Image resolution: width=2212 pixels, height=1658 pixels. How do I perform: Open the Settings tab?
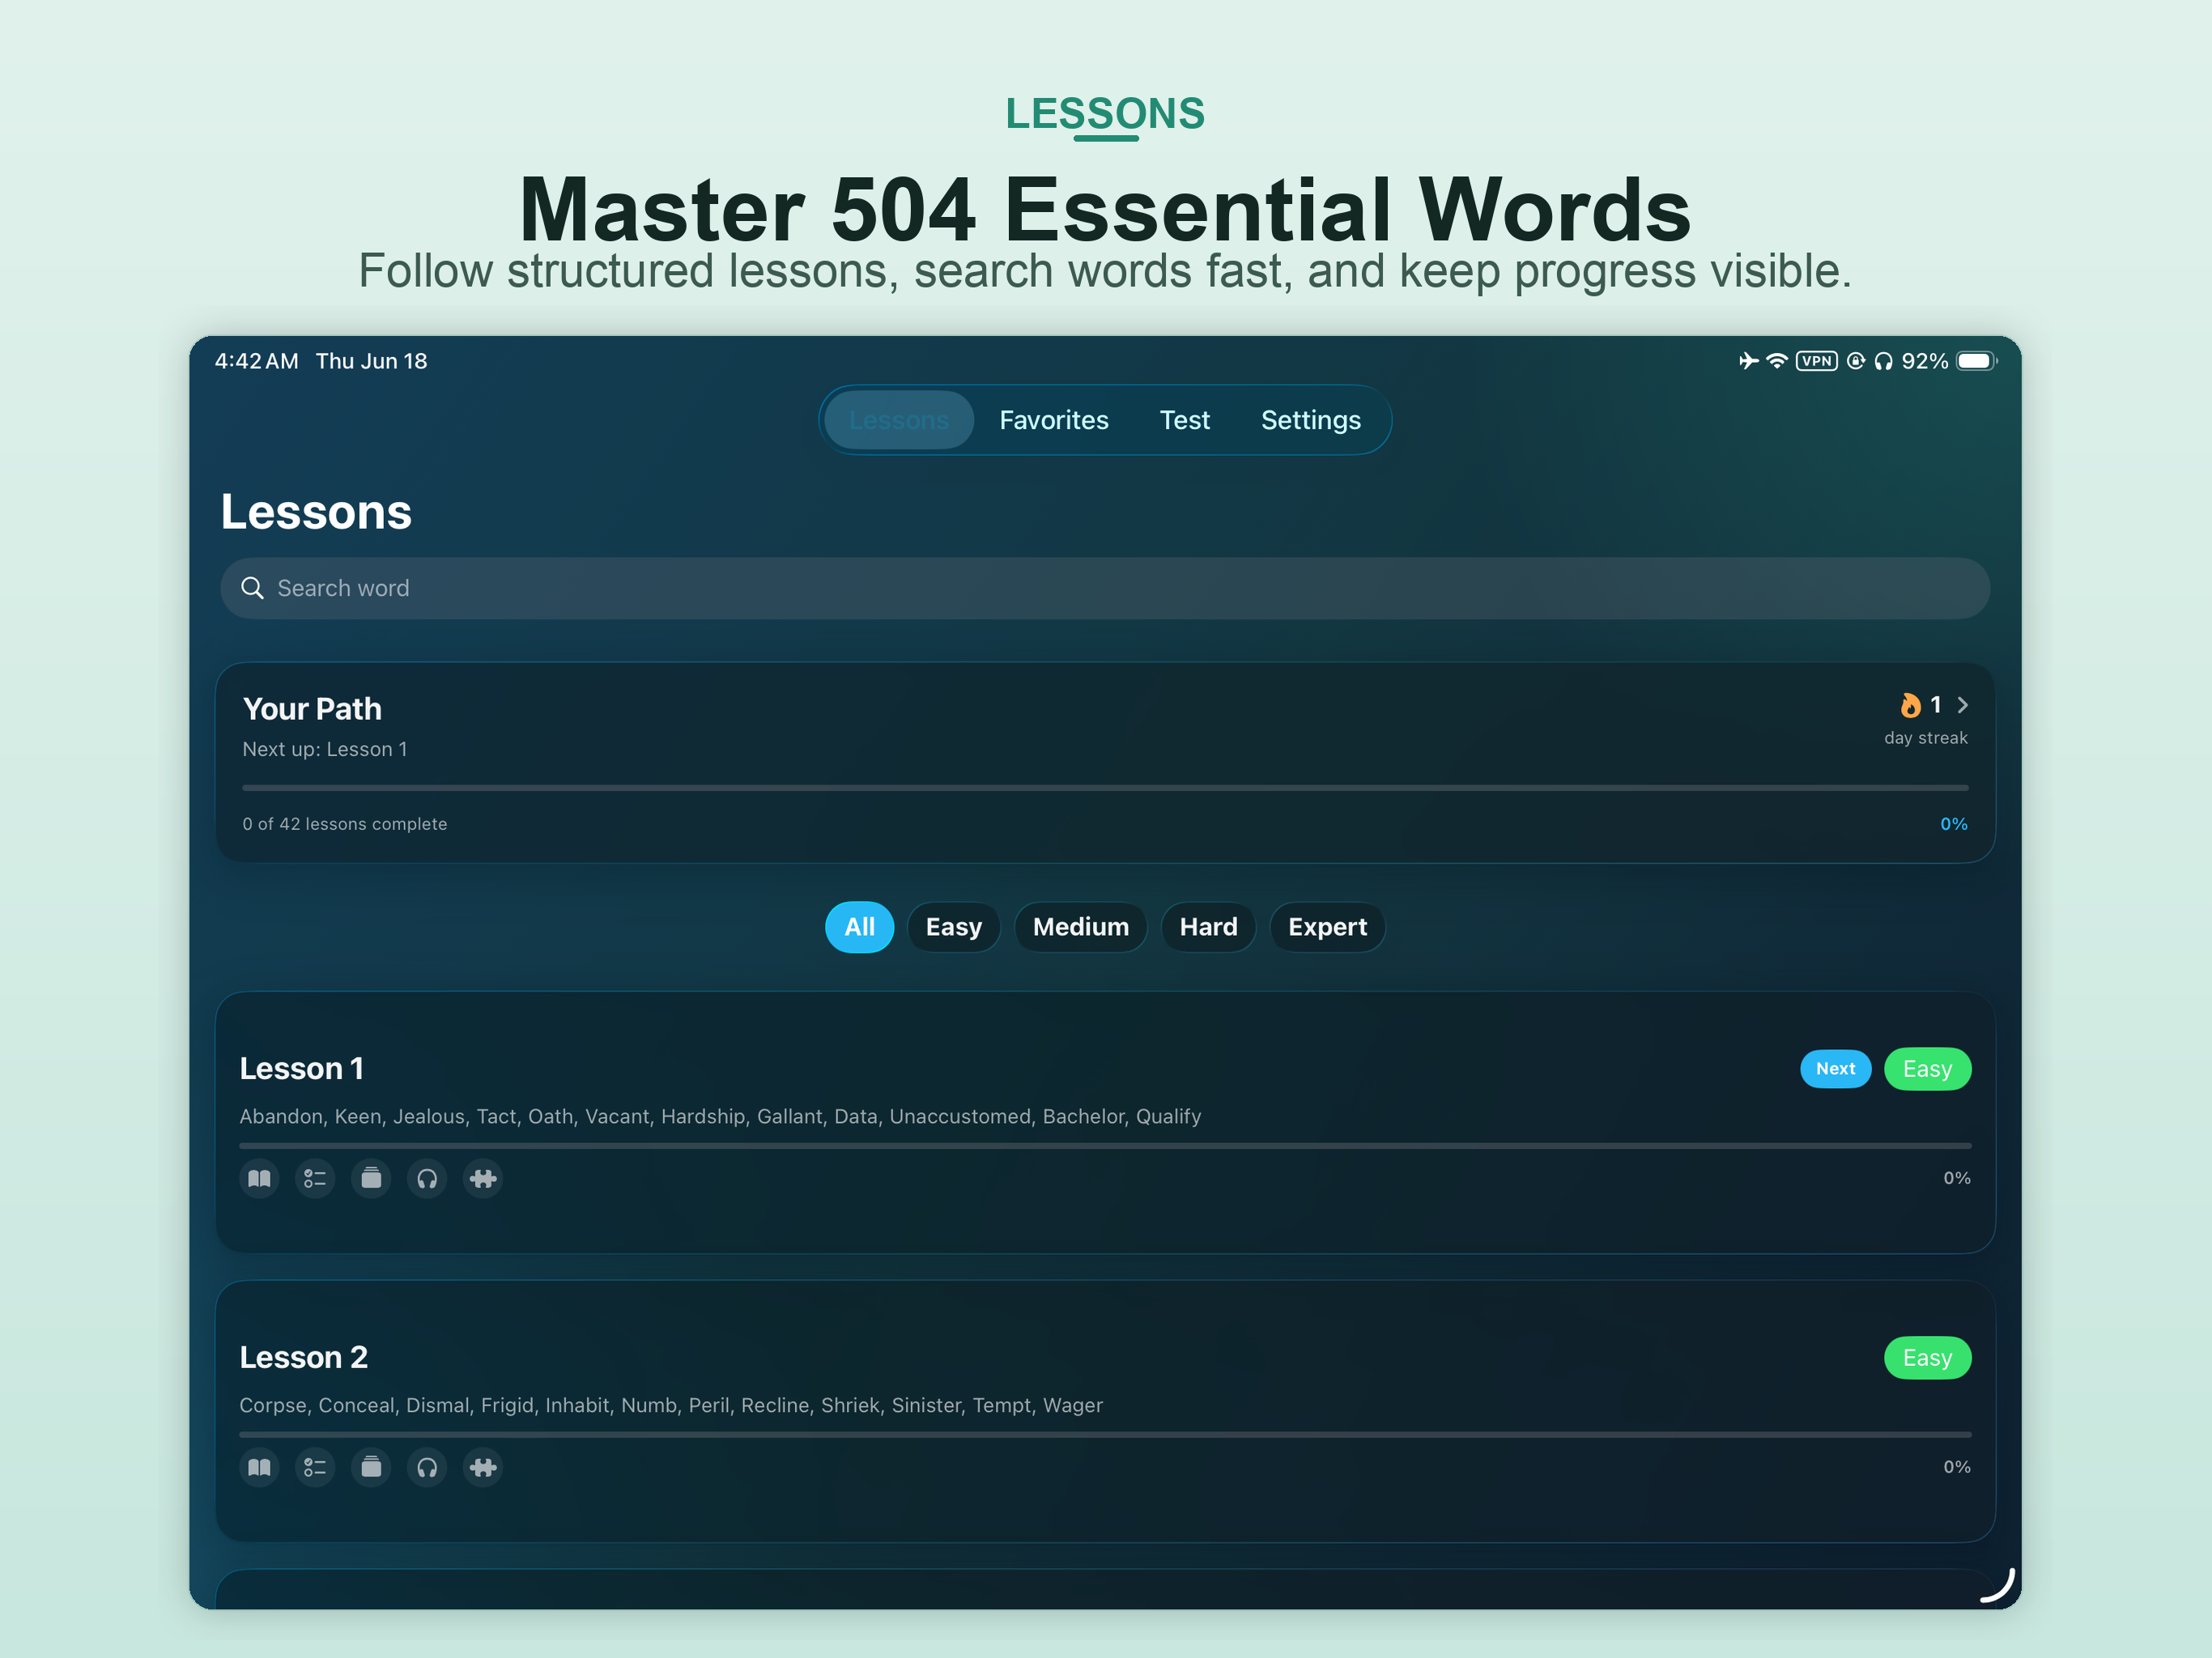click(1310, 420)
